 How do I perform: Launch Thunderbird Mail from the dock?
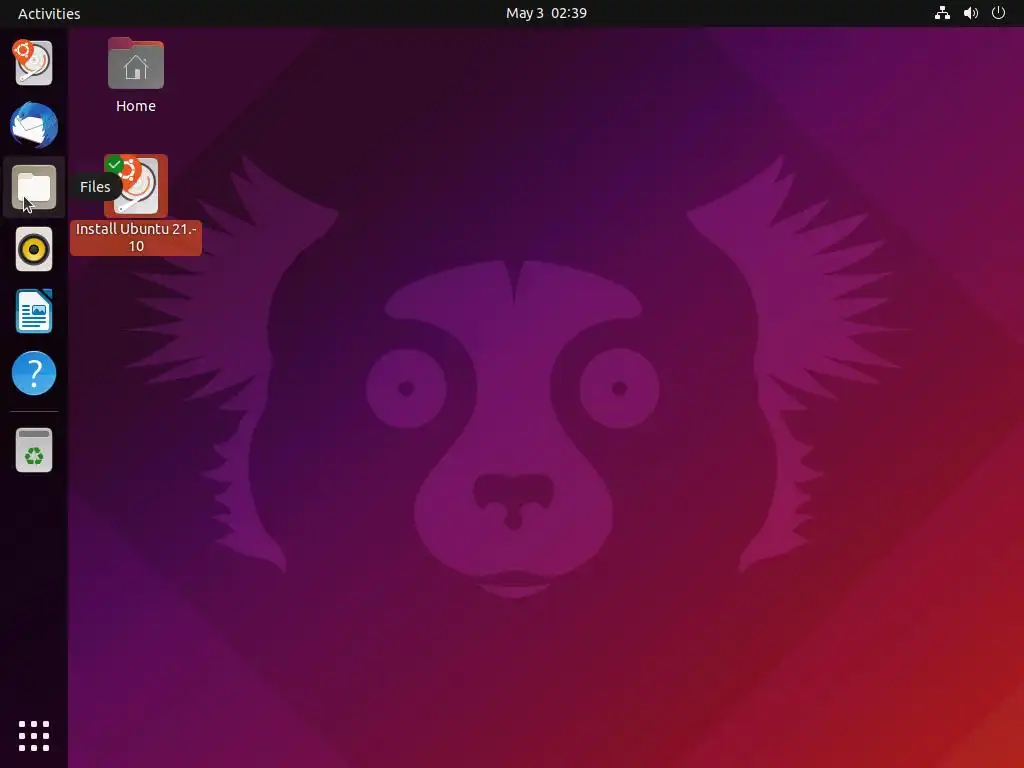point(33,125)
